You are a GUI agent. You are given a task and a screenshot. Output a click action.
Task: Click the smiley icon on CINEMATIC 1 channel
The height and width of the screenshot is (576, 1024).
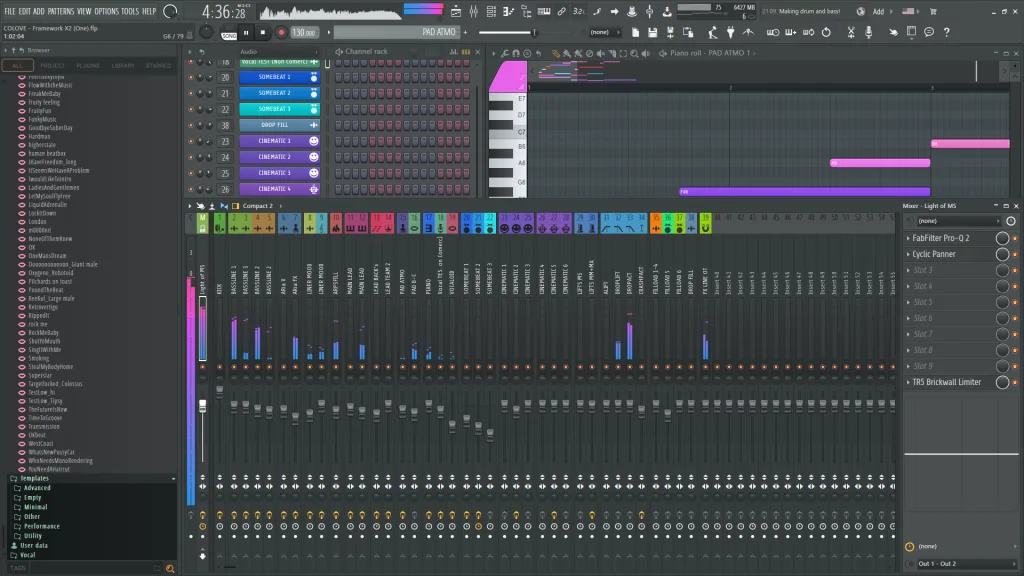click(313, 141)
